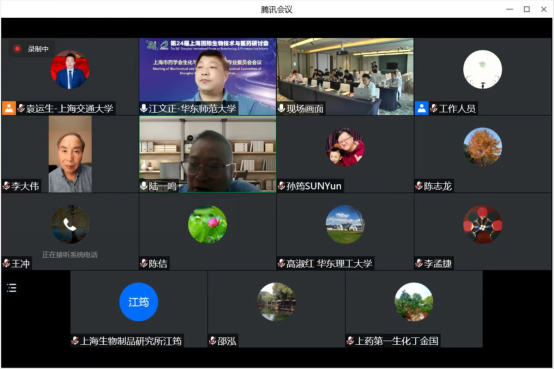Screen dimensions: 554x369
Task: Select 李孟捷's red pattern avatar
Action: 483,224
